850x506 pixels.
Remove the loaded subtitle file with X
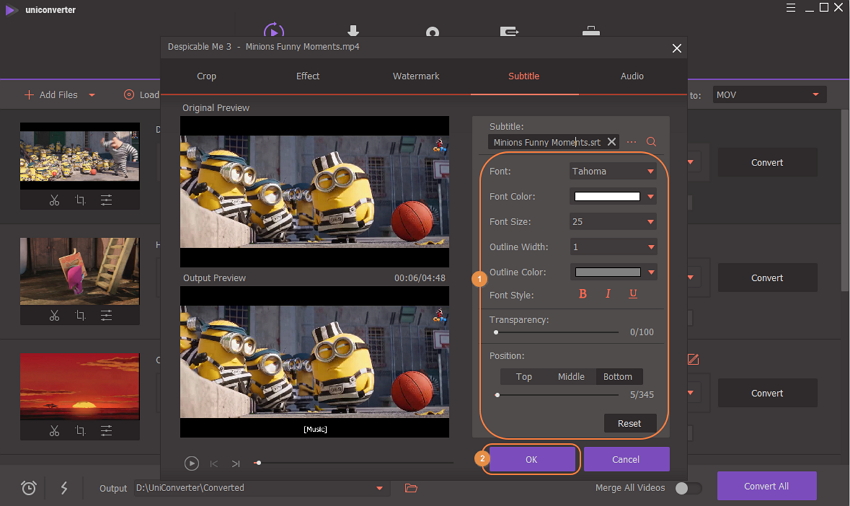[611, 142]
